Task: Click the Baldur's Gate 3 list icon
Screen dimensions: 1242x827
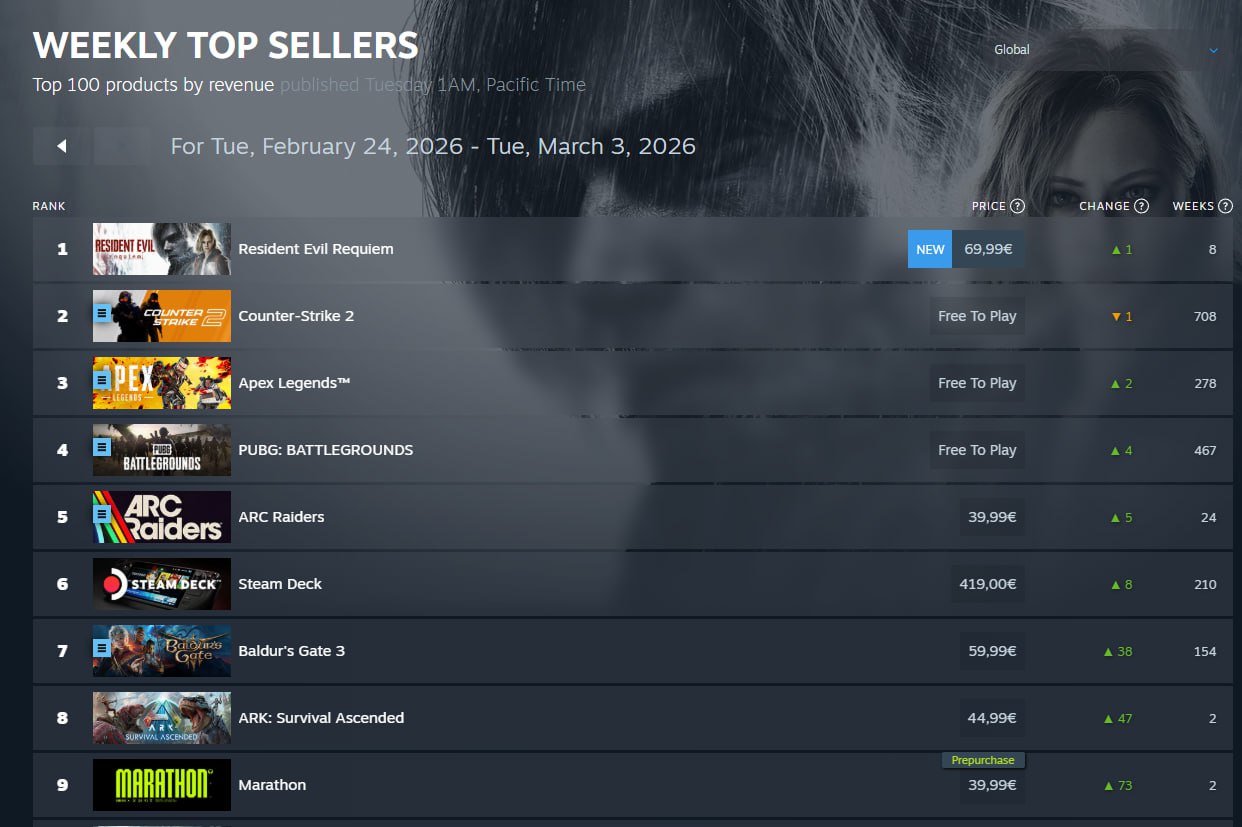Action: pyautogui.click(x=101, y=648)
